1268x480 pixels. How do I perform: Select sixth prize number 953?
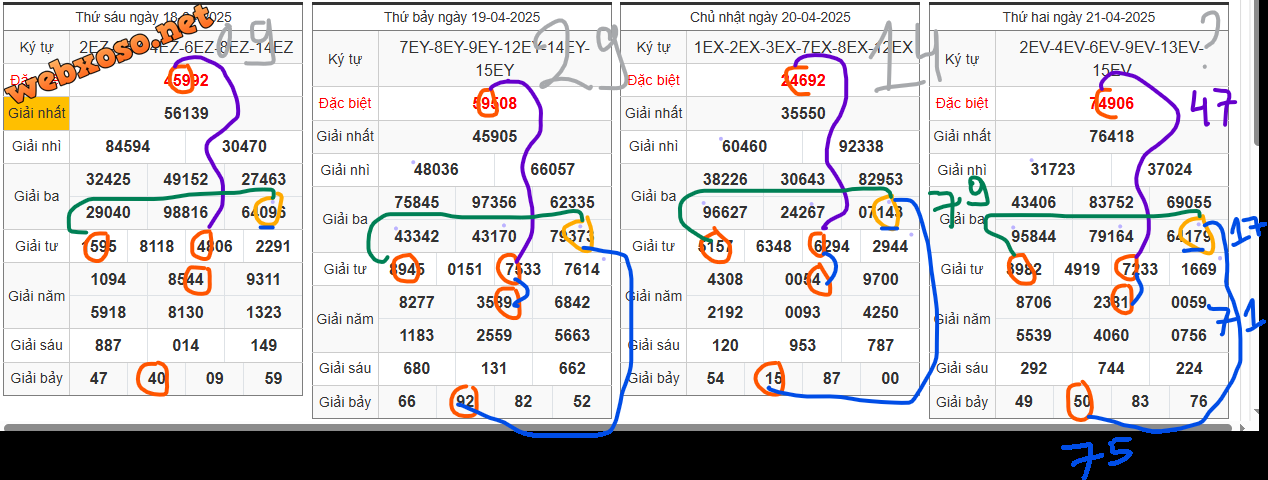(x=803, y=345)
